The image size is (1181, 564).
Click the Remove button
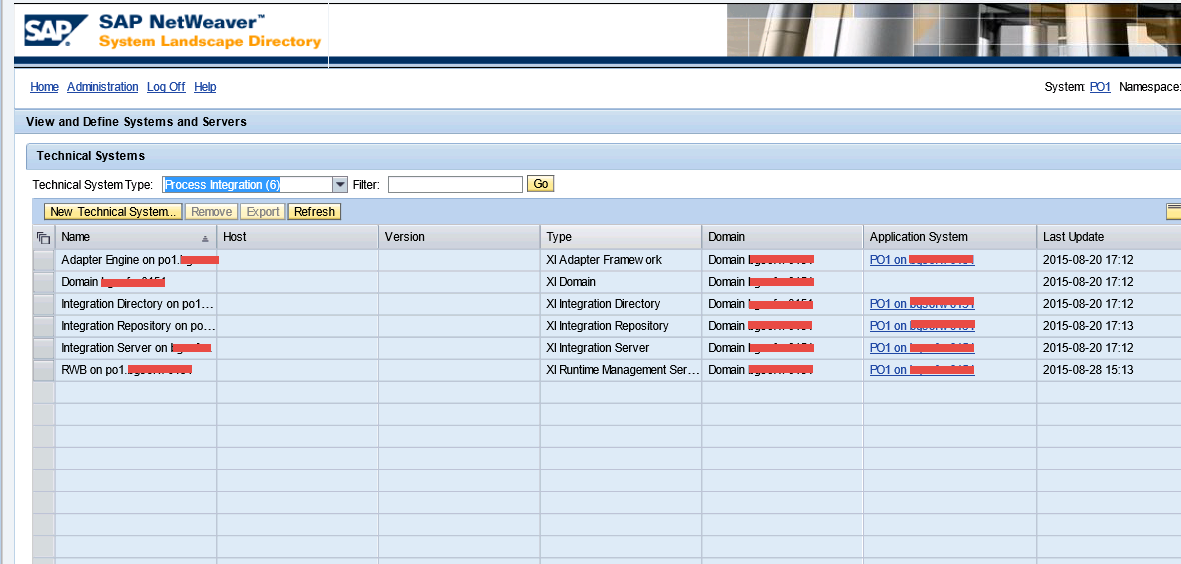click(212, 212)
